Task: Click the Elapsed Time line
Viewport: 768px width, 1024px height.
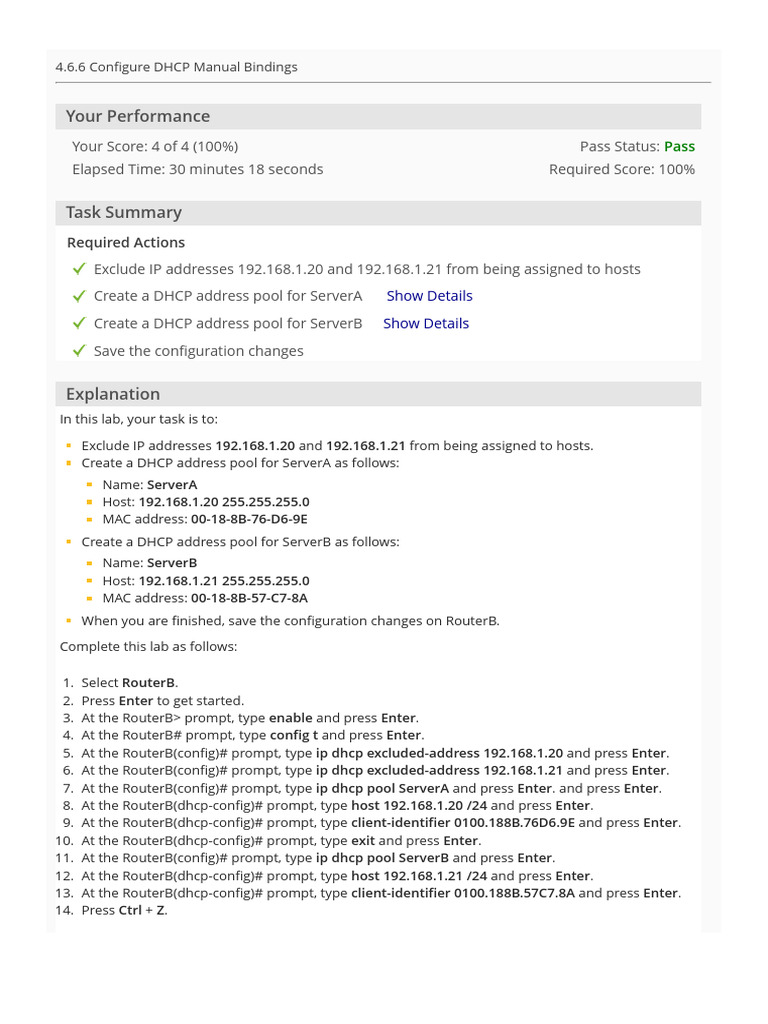Action: (197, 169)
